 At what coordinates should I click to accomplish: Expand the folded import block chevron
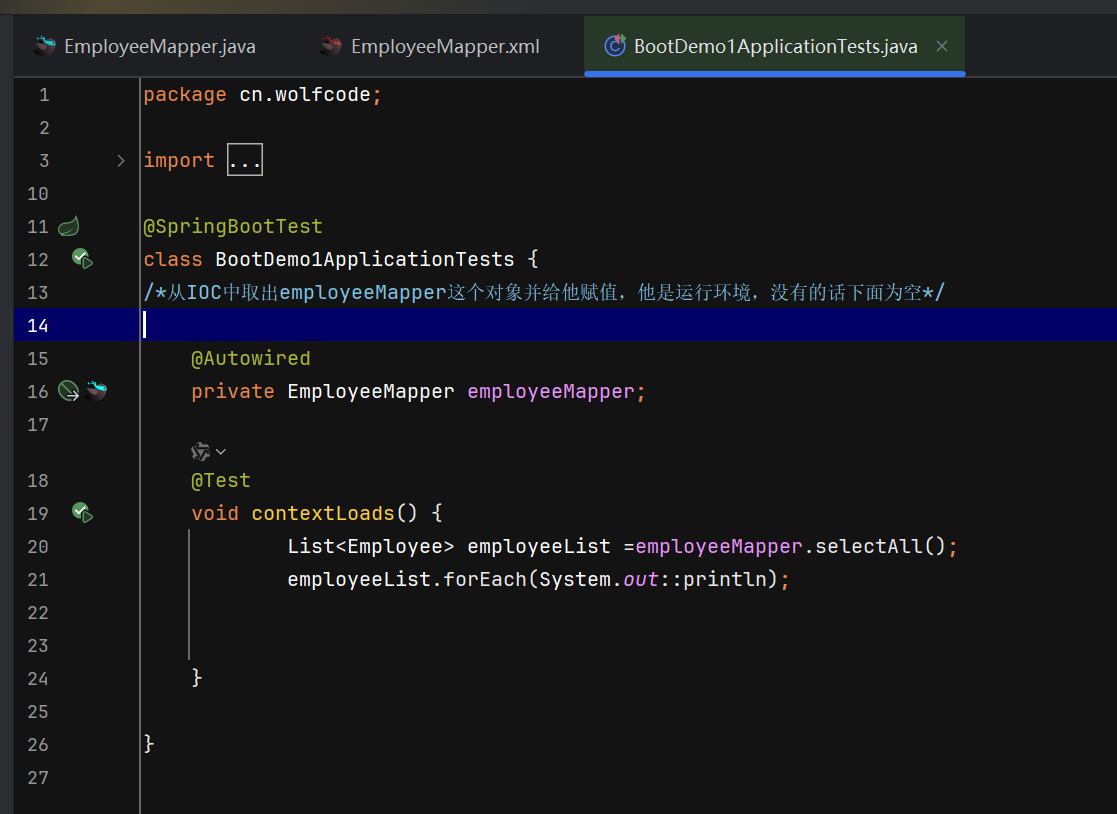[121, 161]
